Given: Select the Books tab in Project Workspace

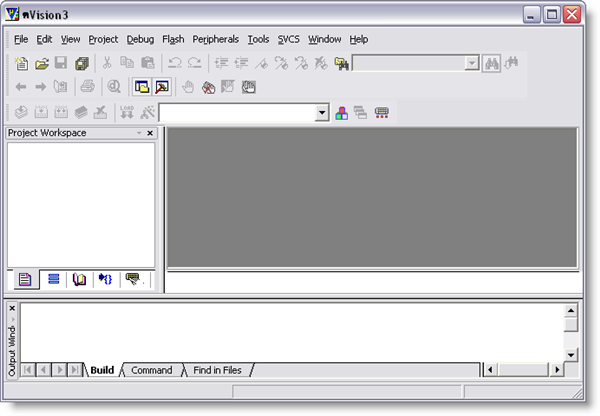Looking at the screenshot, I should pyautogui.click(x=79, y=279).
